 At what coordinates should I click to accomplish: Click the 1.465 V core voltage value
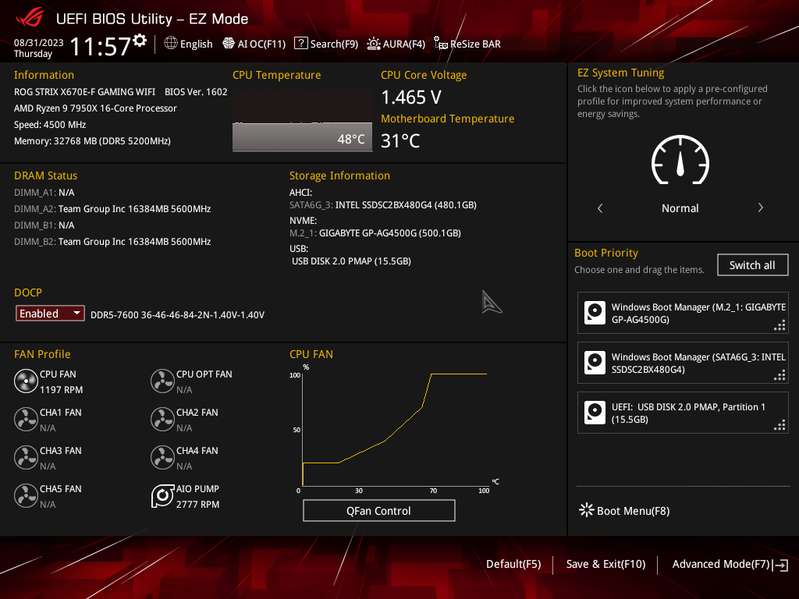click(x=411, y=97)
